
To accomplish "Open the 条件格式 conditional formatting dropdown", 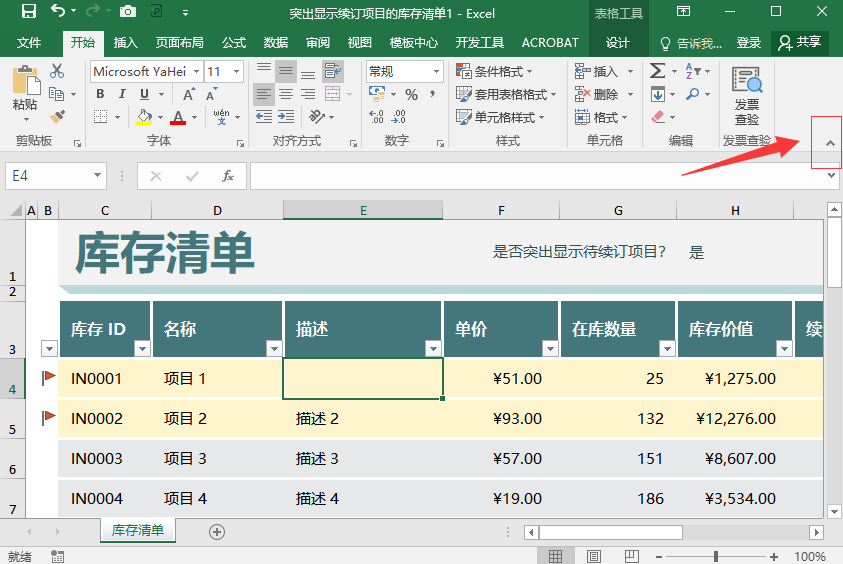I will point(494,71).
